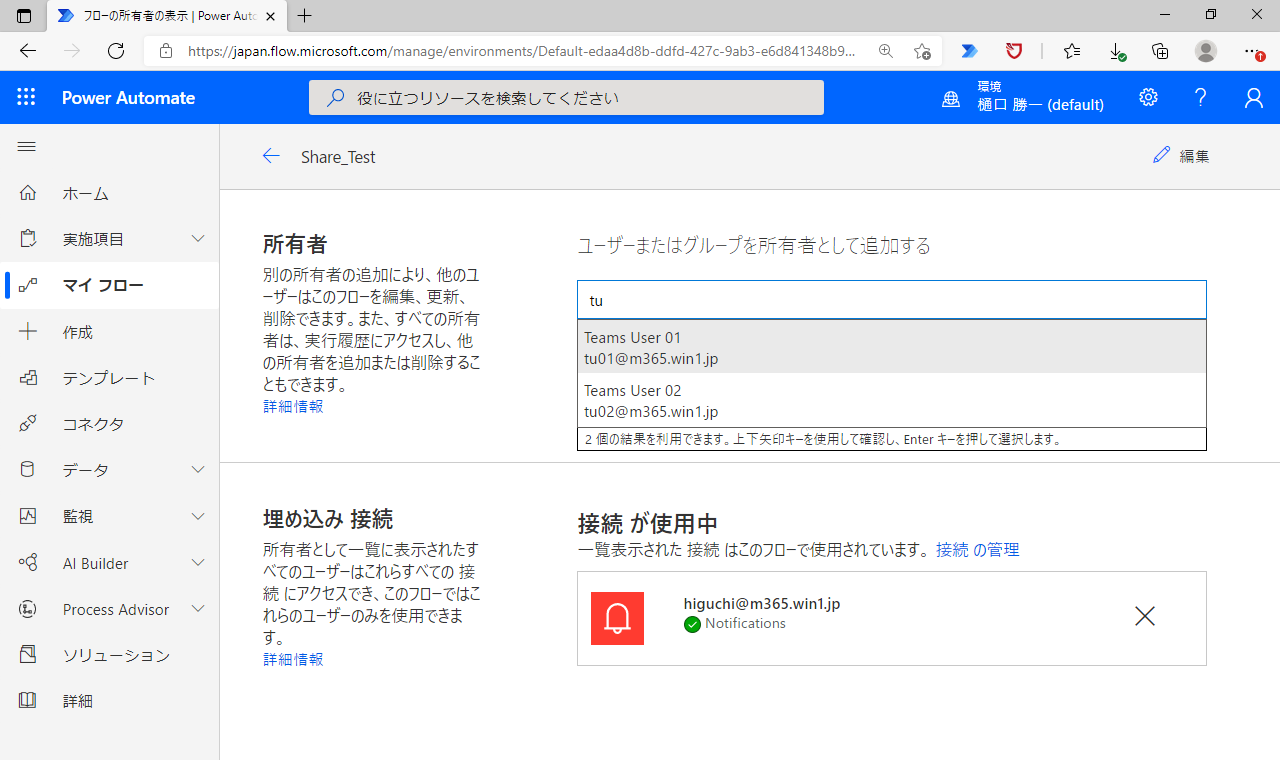Click the Power Automate header title
This screenshot has width=1280, height=760.
click(x=128, y=98)
